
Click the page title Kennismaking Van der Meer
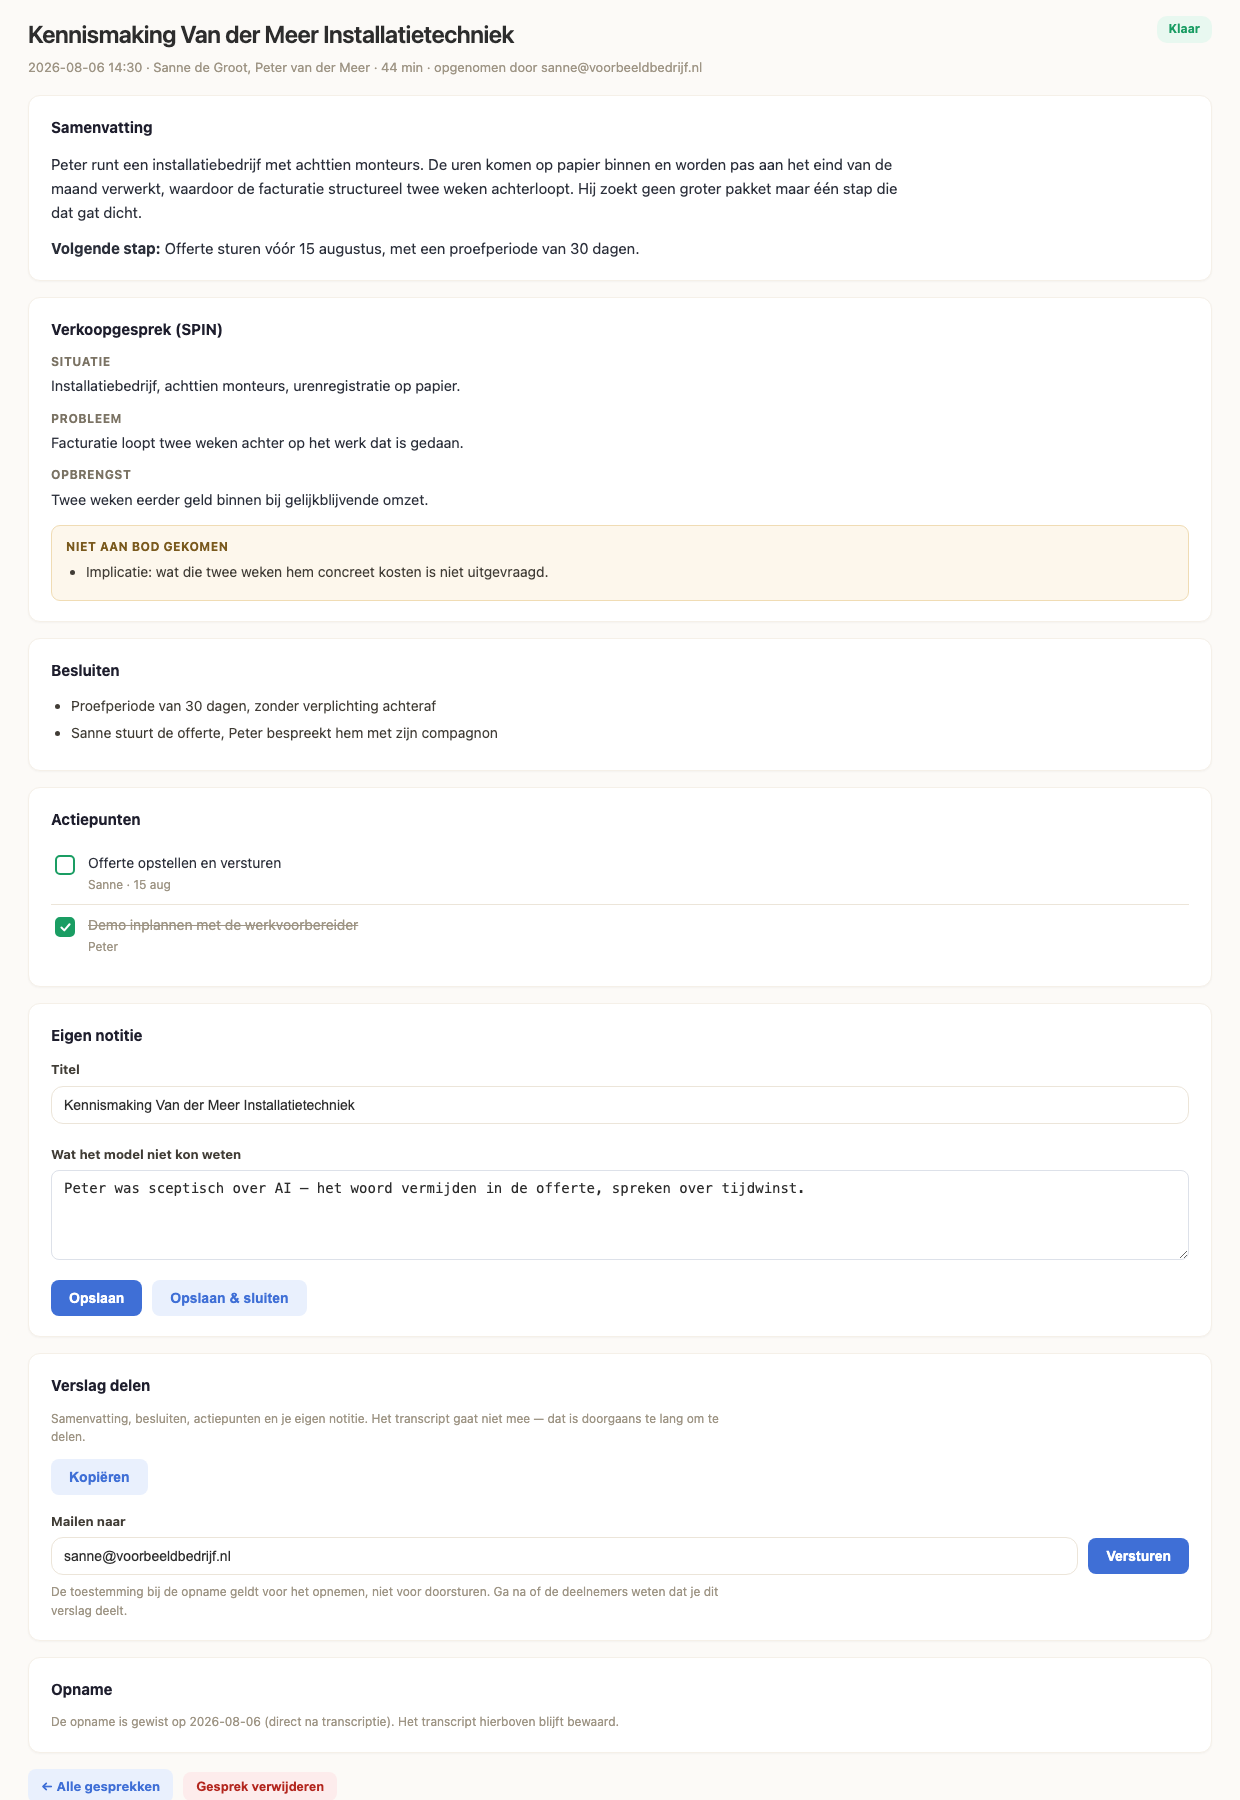[271, 35]
